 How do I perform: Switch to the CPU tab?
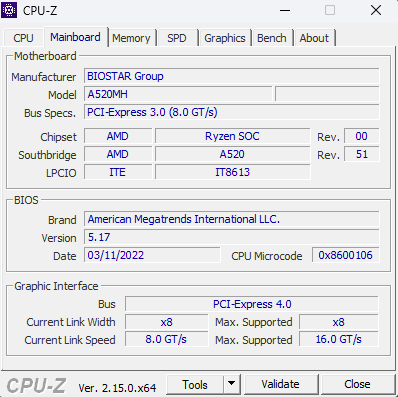(x=23, y=38)
